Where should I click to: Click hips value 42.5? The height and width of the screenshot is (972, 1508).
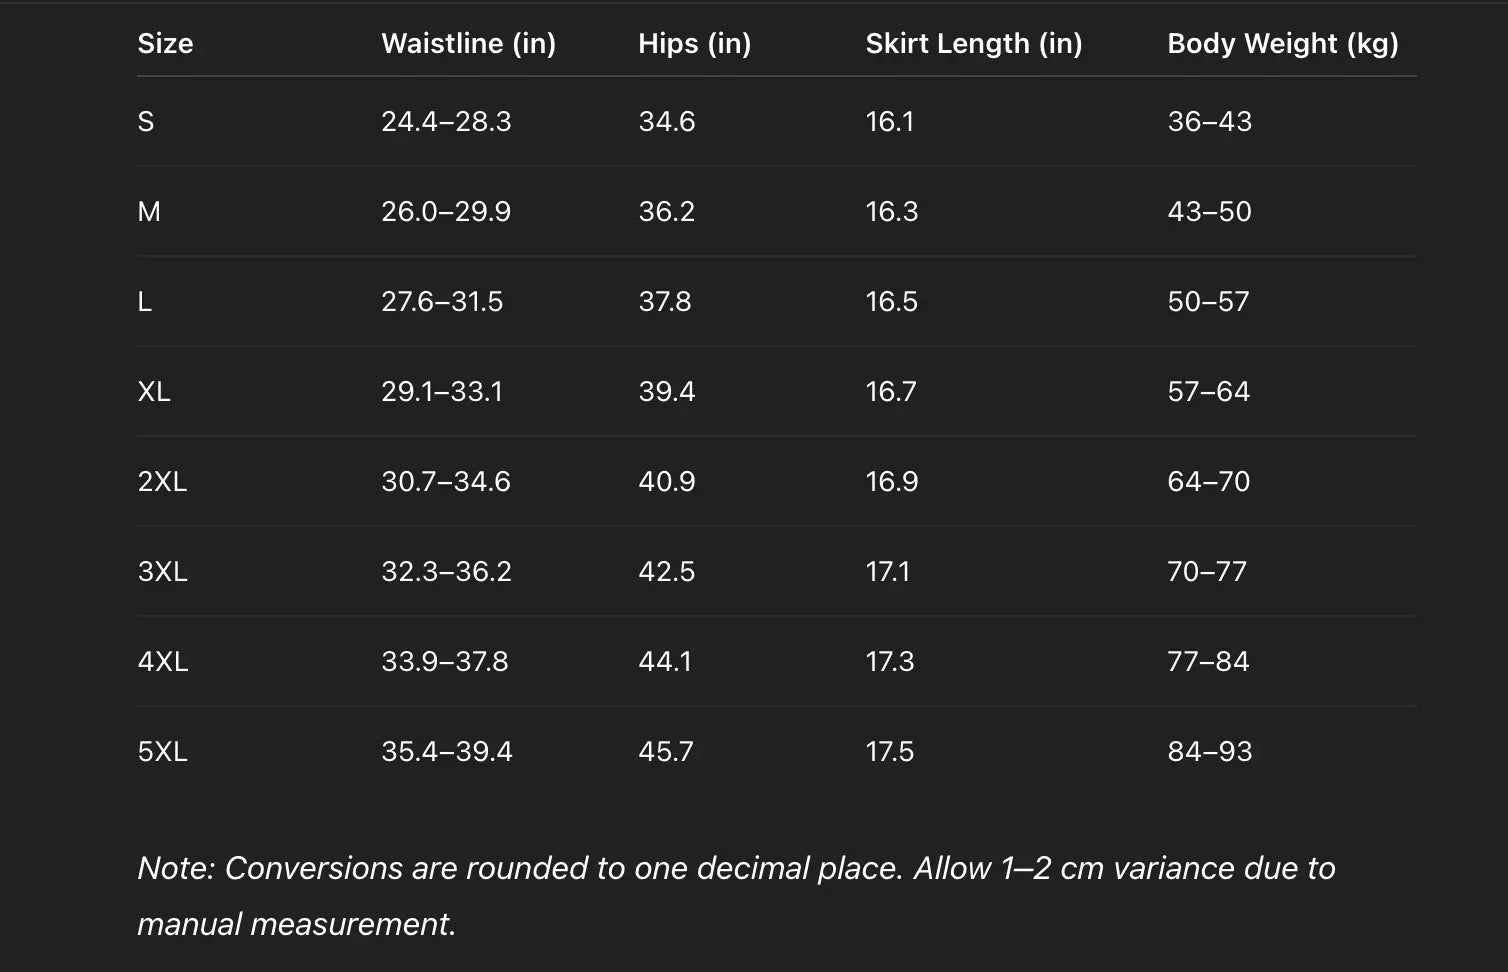[666, 572]
